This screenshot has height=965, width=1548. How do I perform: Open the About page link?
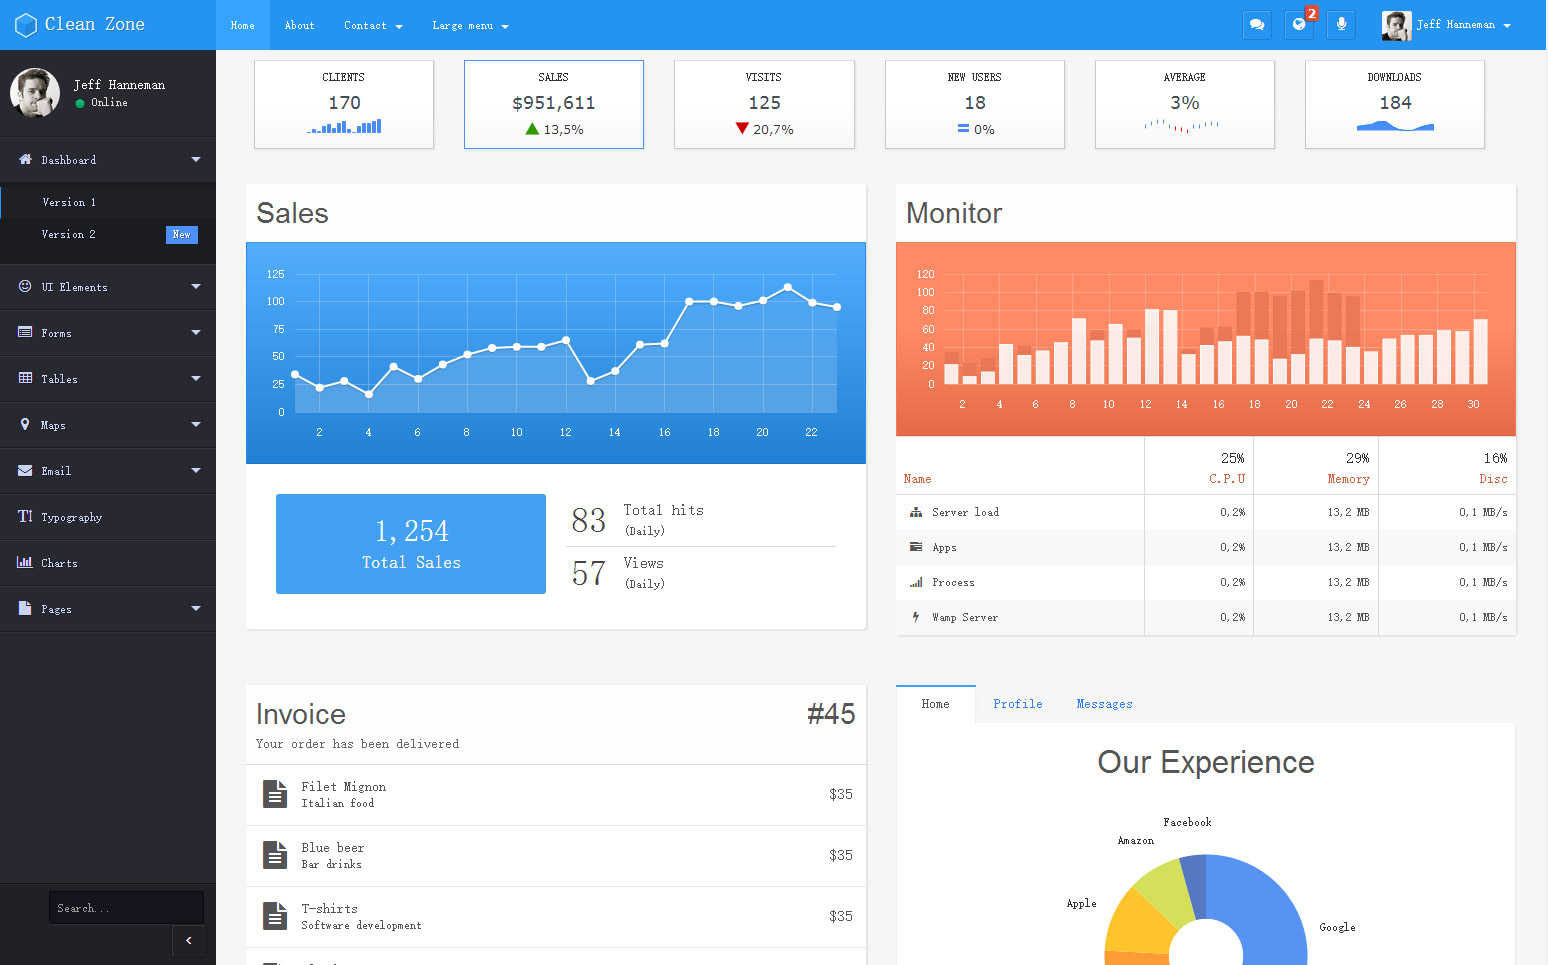pos(299,25)
